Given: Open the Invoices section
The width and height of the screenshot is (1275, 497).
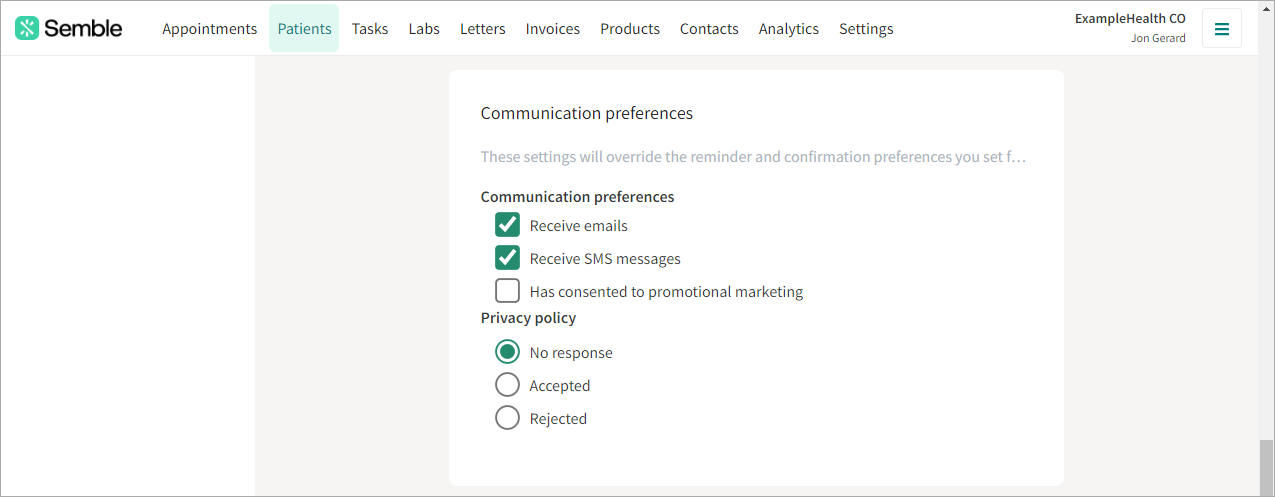Looking at the screenshot, I should [553, 28].
